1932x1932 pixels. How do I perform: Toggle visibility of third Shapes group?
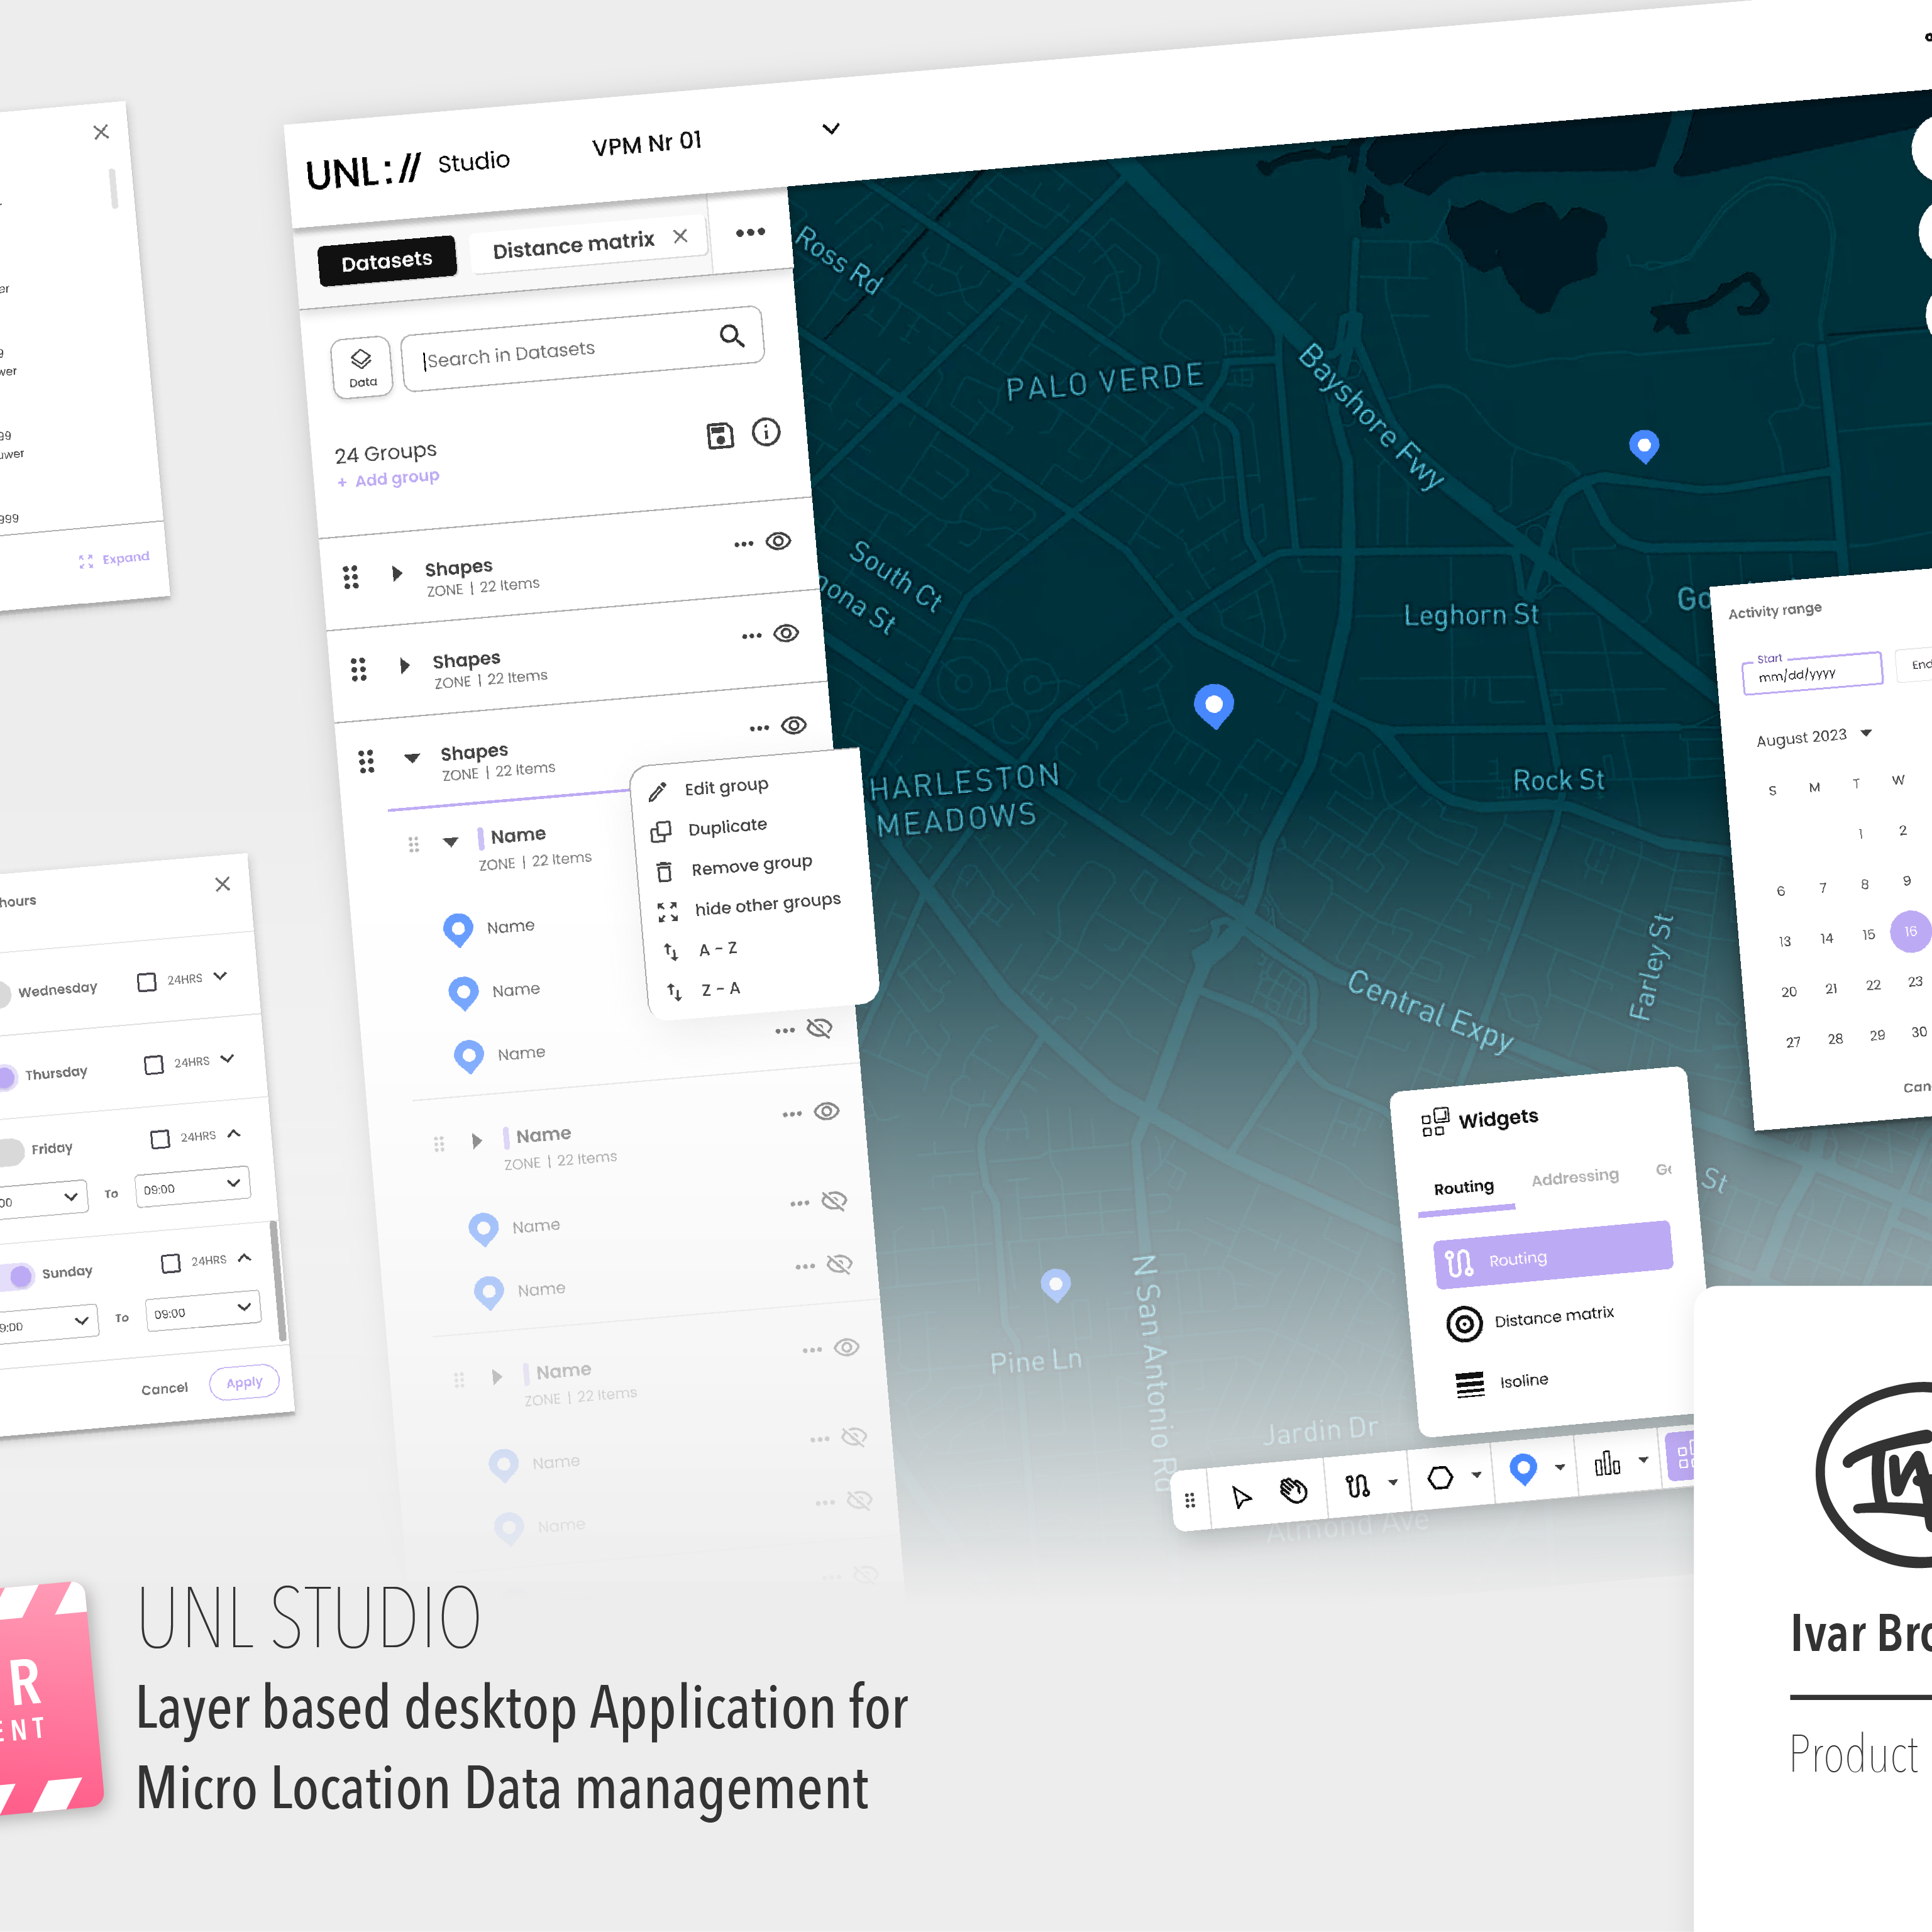794,725
